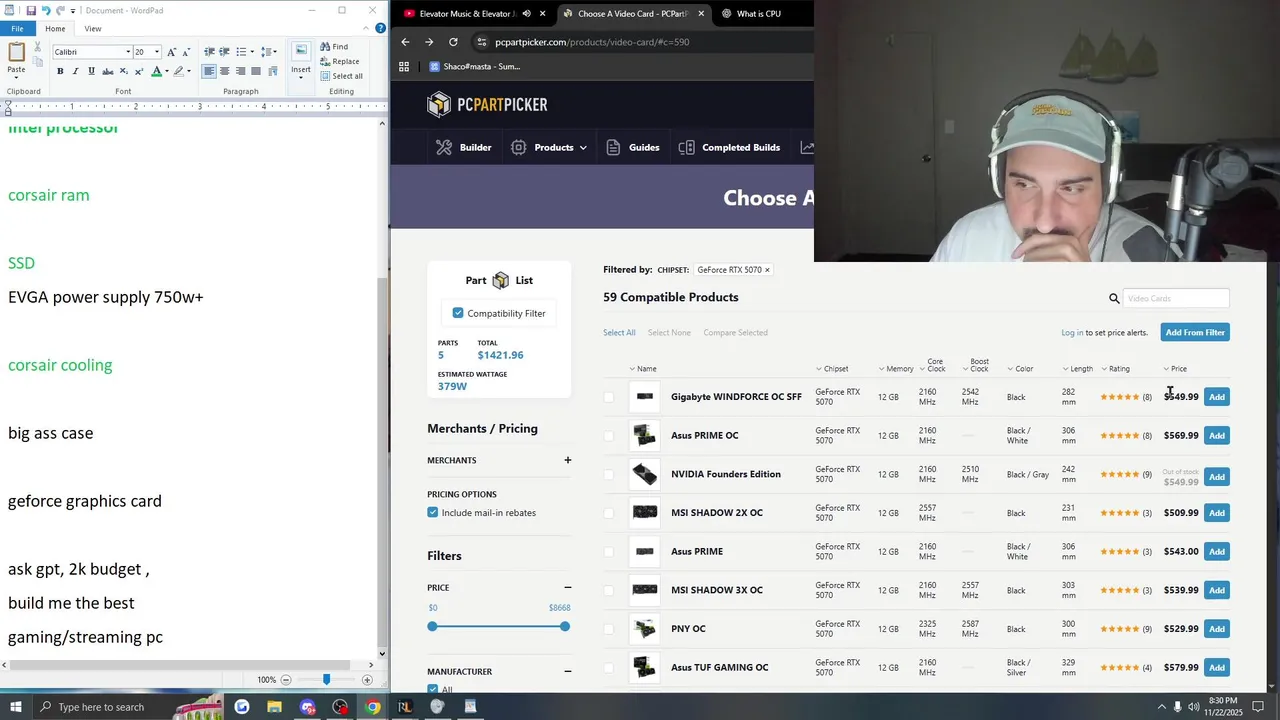
Task: Decrease indent in WordPad
Action: 209,52
